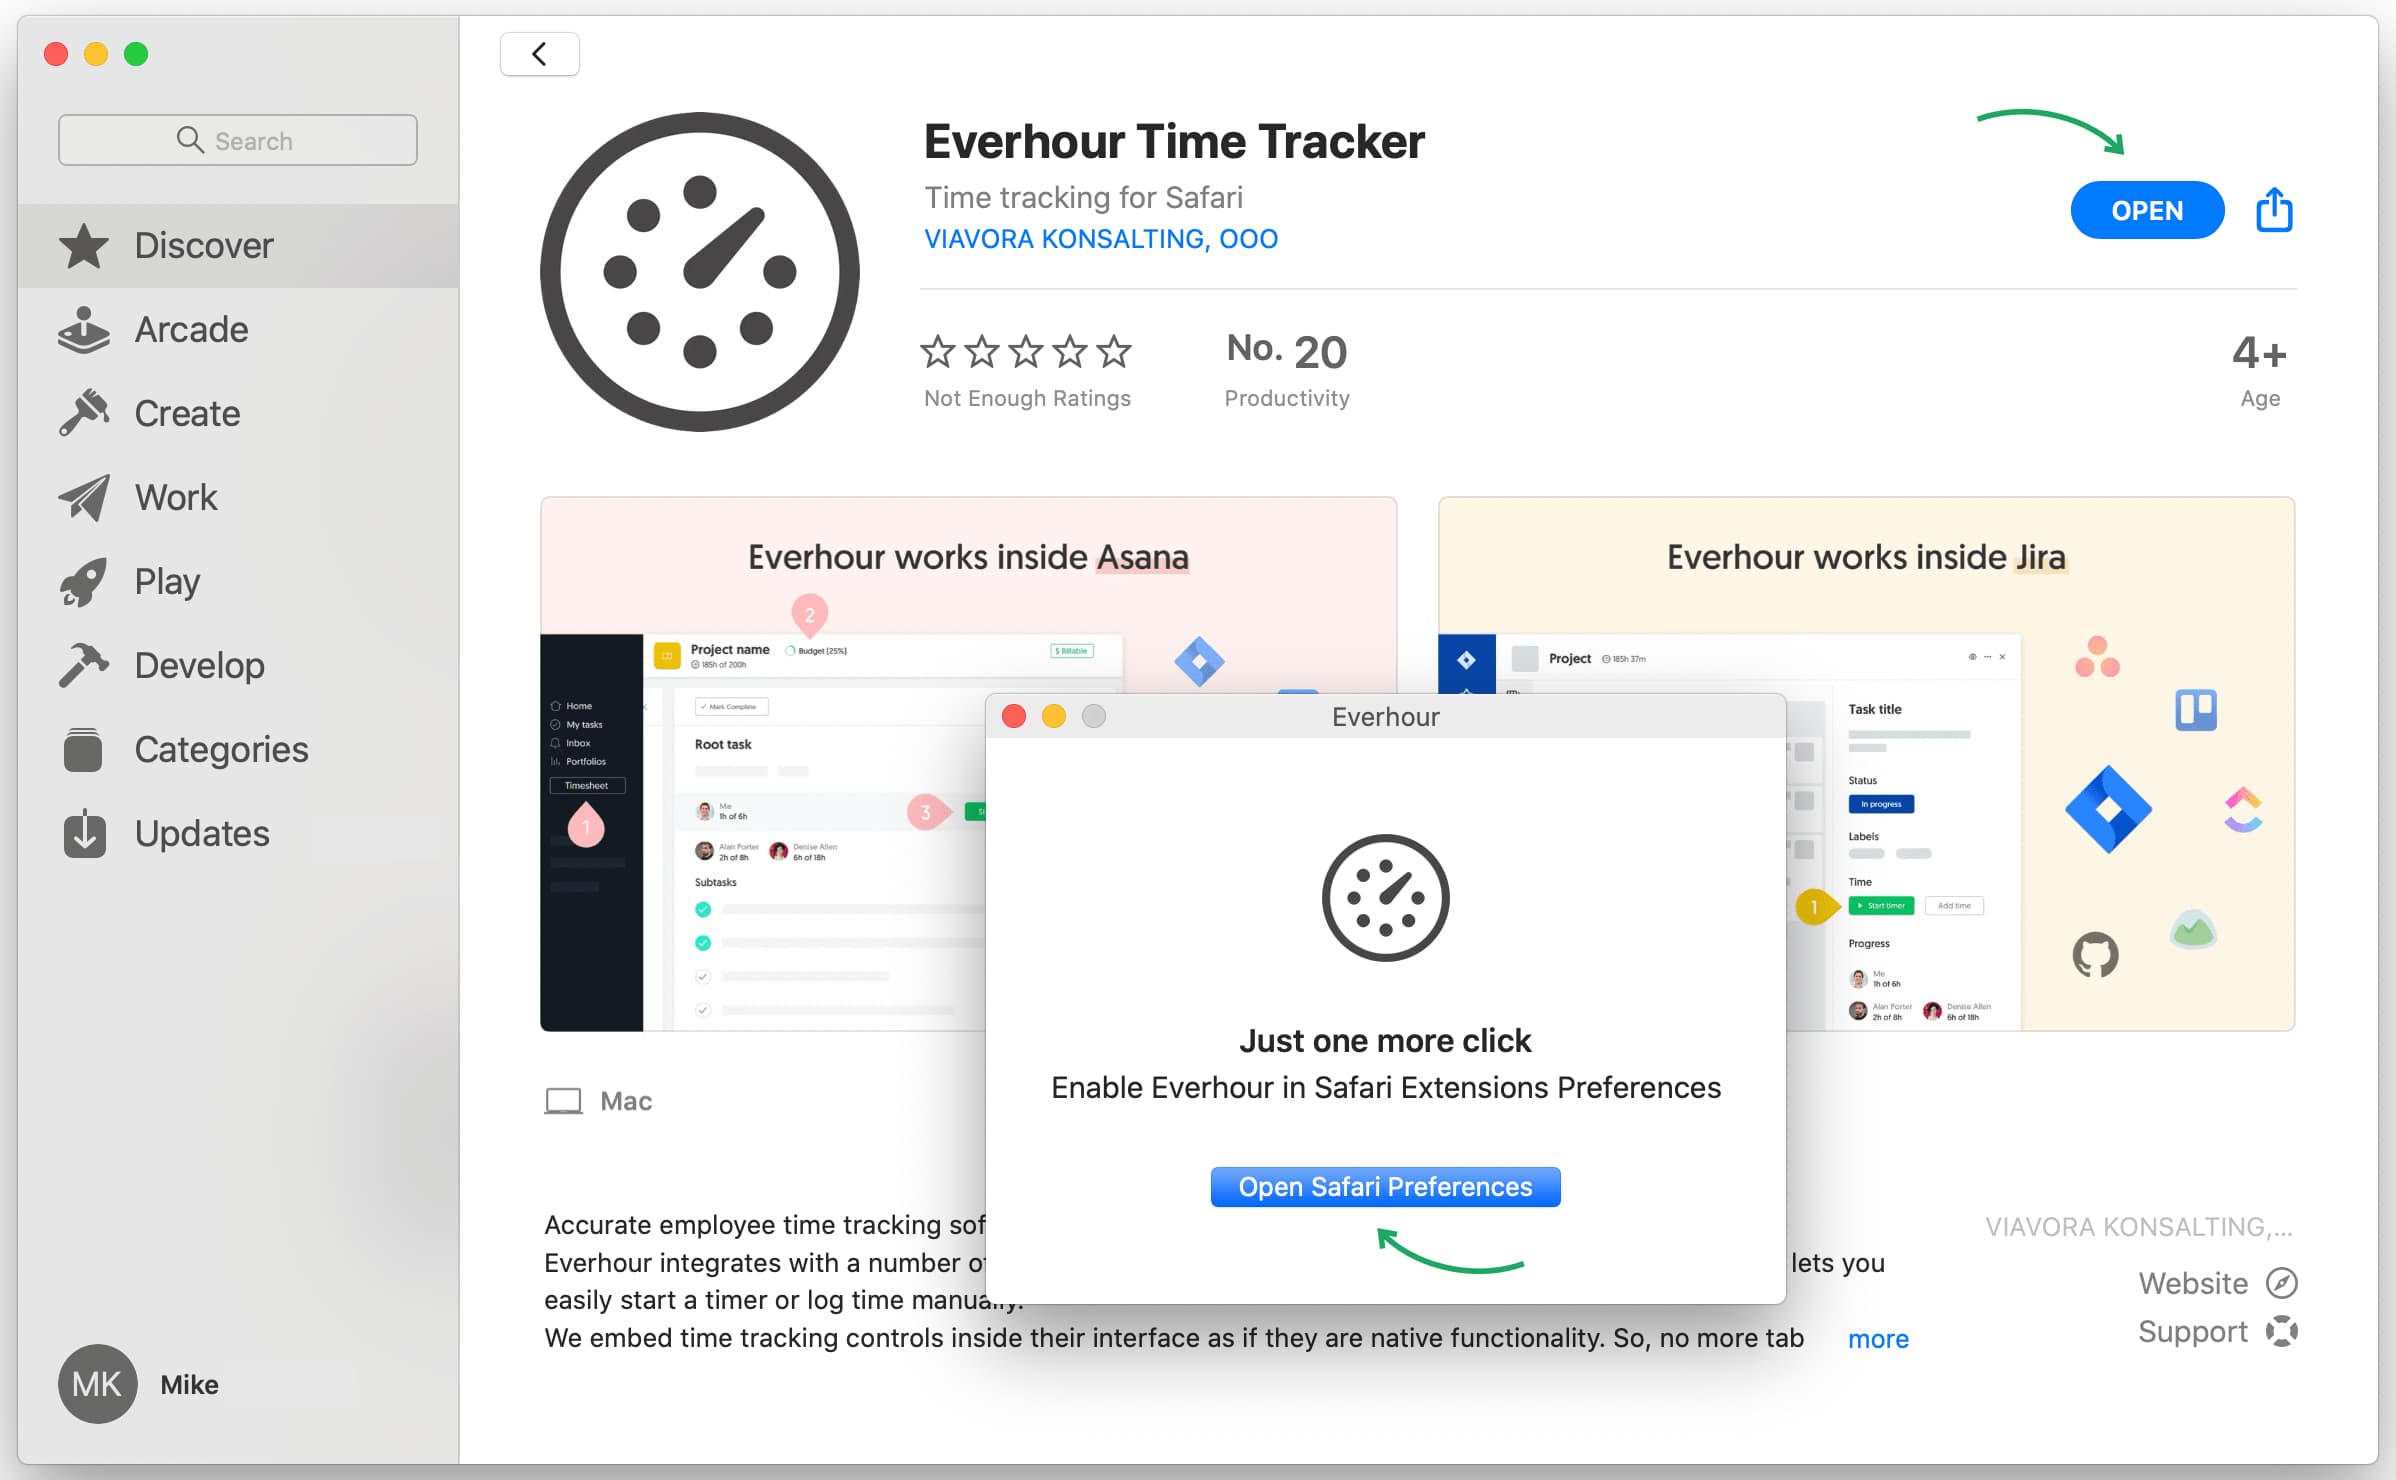2396x1480 pixels.
Task: Select the Work category in sidebar
Action: pos(175,498)
